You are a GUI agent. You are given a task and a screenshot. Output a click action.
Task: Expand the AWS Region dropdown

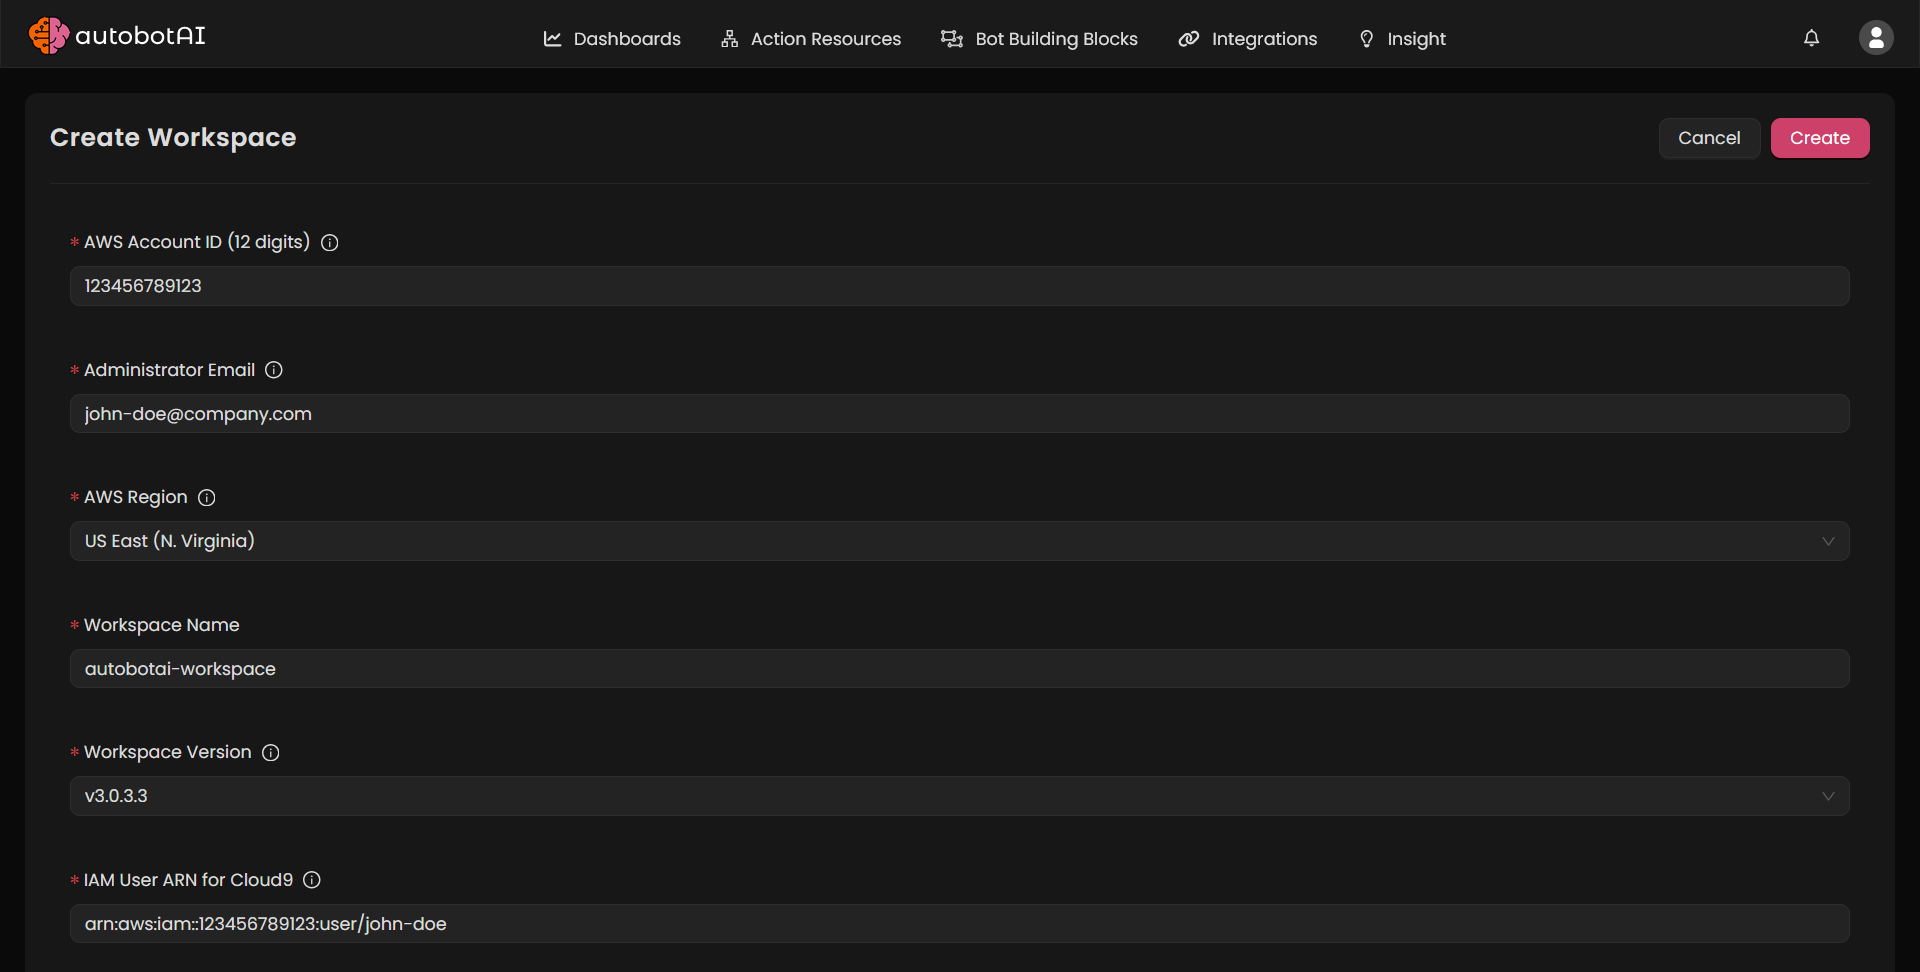[960, 541]
